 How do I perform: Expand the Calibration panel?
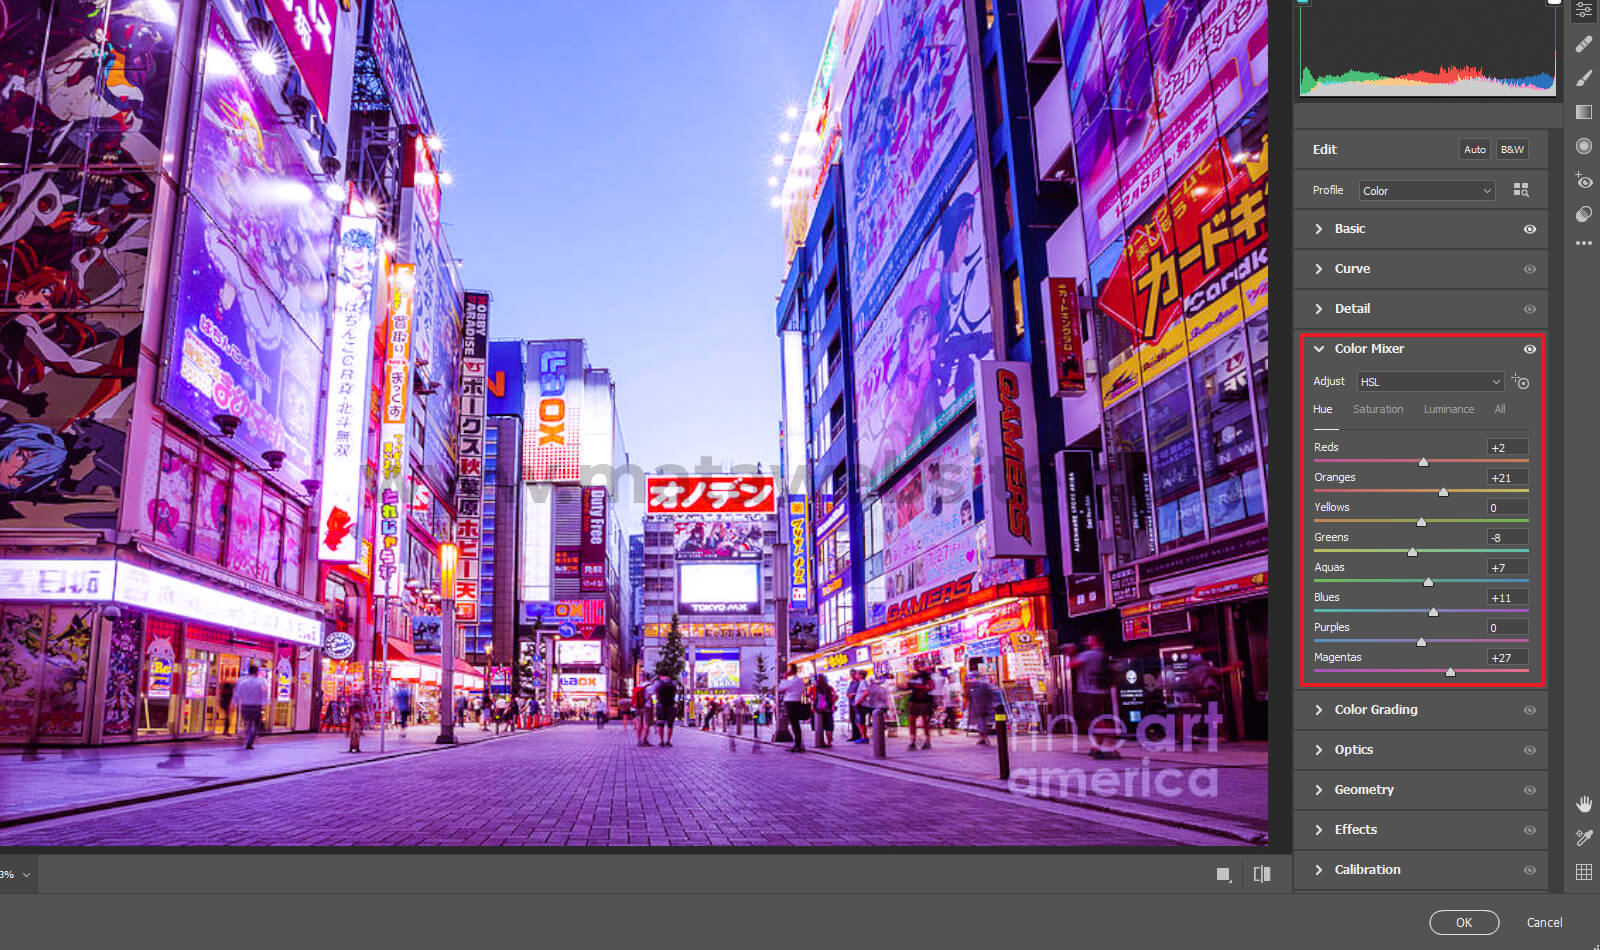[1319, 870]
